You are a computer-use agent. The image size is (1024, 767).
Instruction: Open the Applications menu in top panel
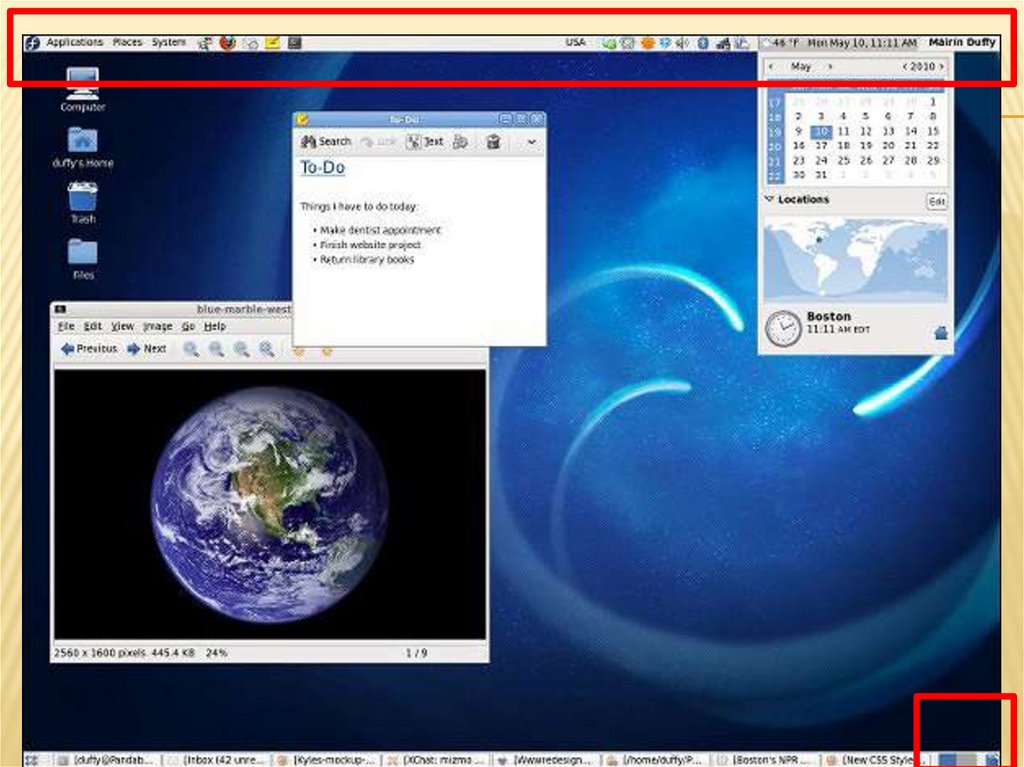(x=74, y=42)
